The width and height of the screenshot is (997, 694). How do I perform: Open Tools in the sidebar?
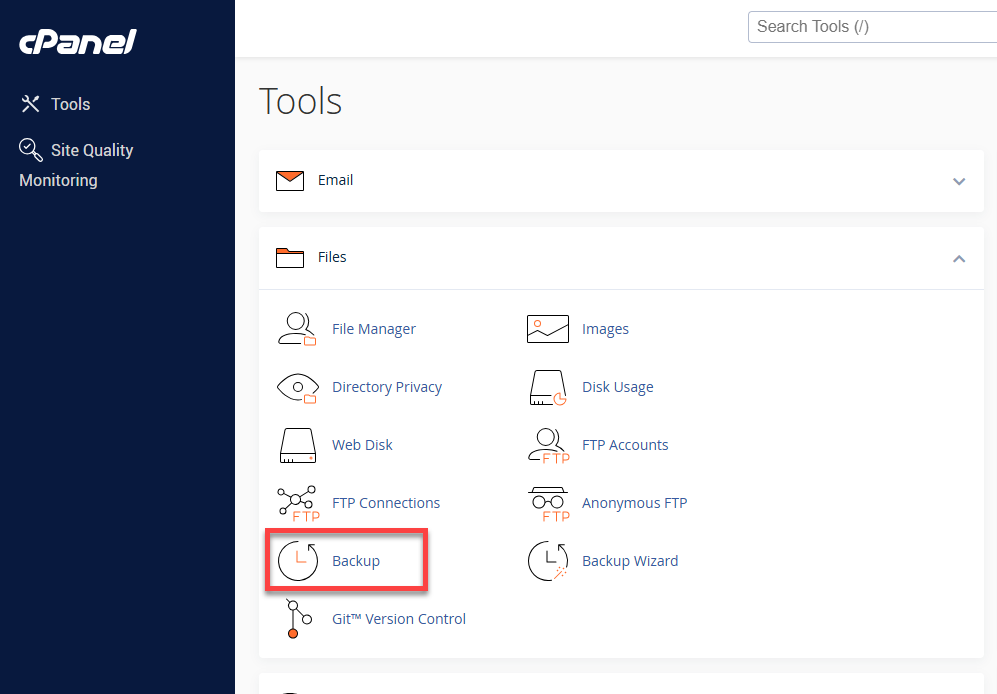(70, 104)
